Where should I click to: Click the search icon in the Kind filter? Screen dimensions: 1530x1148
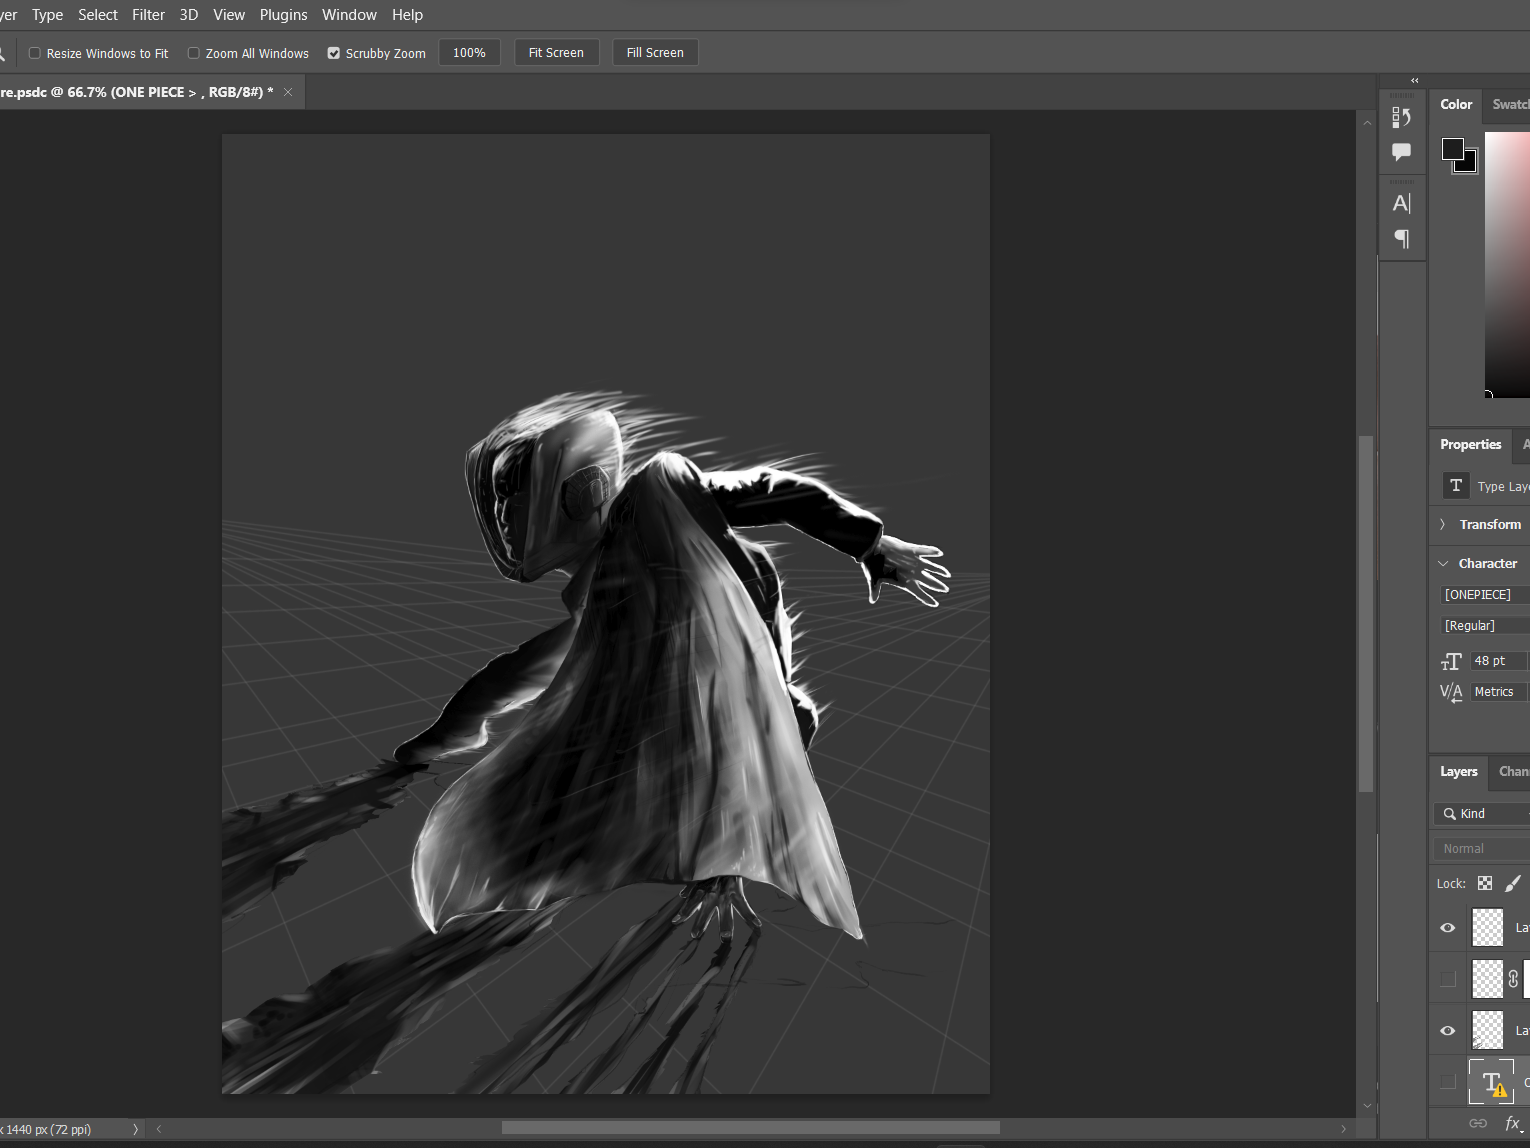point(1449,814)
